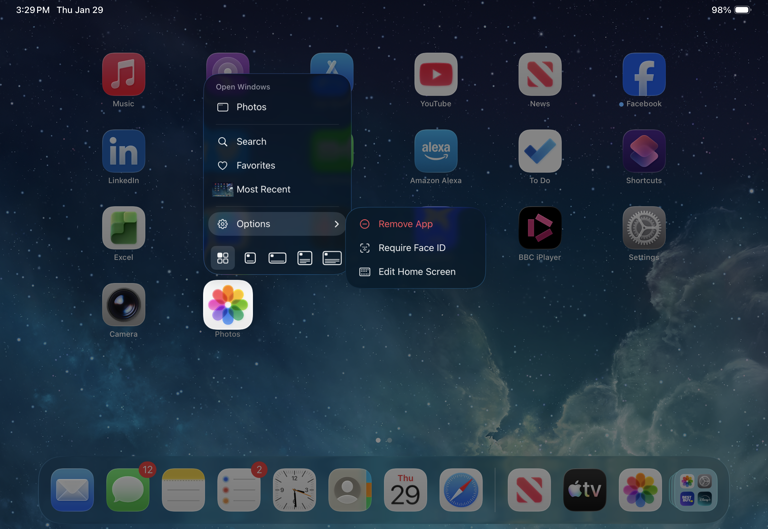Choose small square widget size
Image resolution: width=768 pixels, height=529 pixels.
pyautogui.click(x=250, y=258)
